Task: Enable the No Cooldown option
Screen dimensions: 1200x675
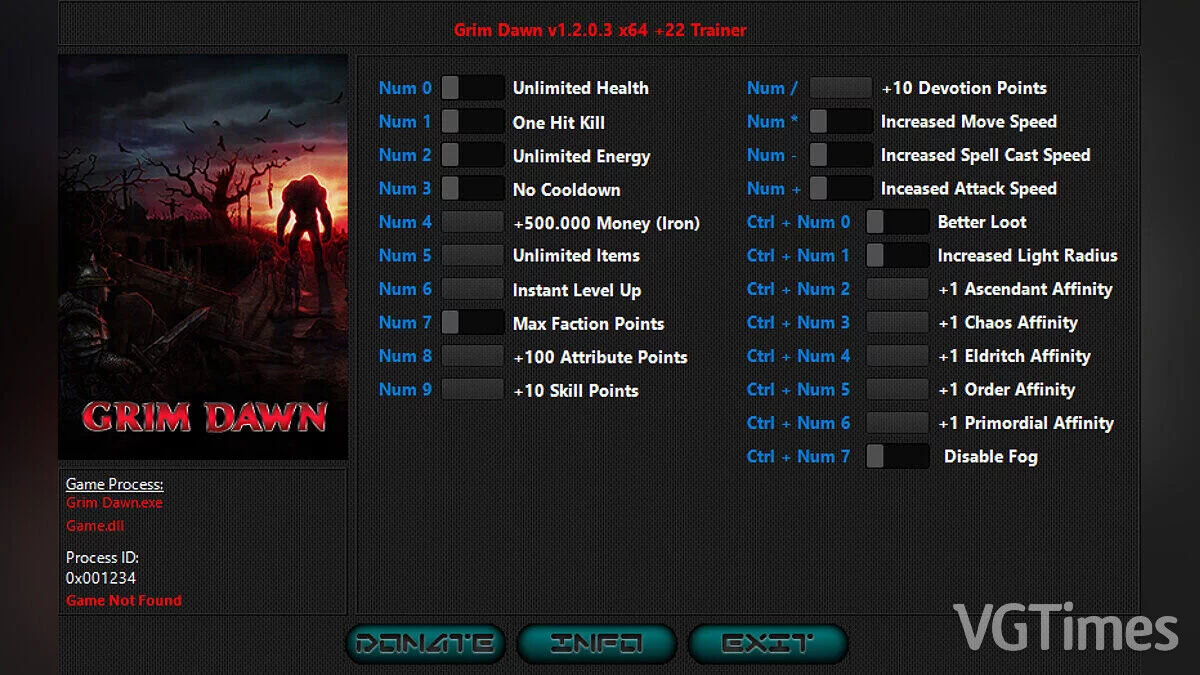Action: pos(472,188)
